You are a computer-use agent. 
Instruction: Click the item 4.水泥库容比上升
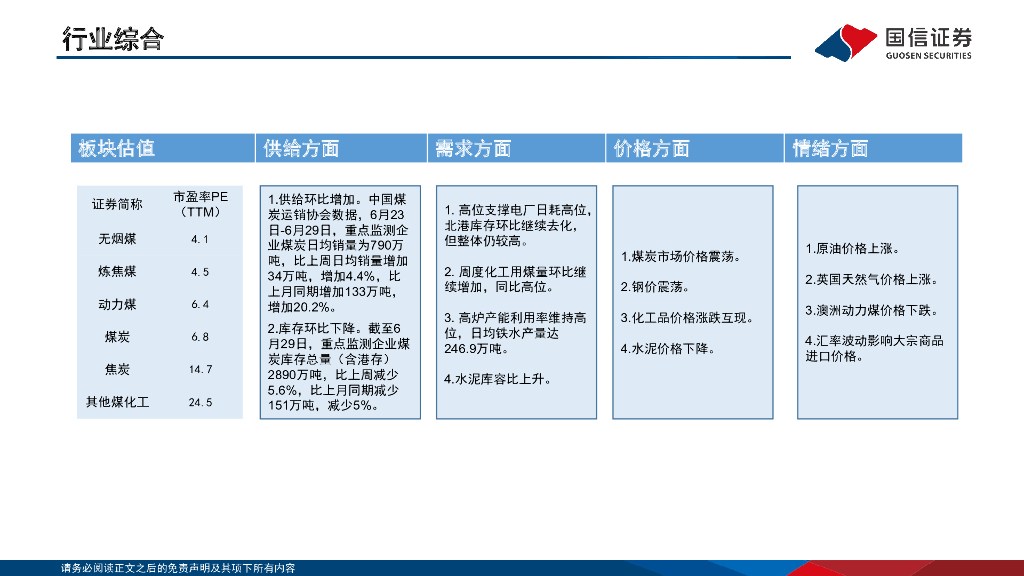(x=498, y=379)
